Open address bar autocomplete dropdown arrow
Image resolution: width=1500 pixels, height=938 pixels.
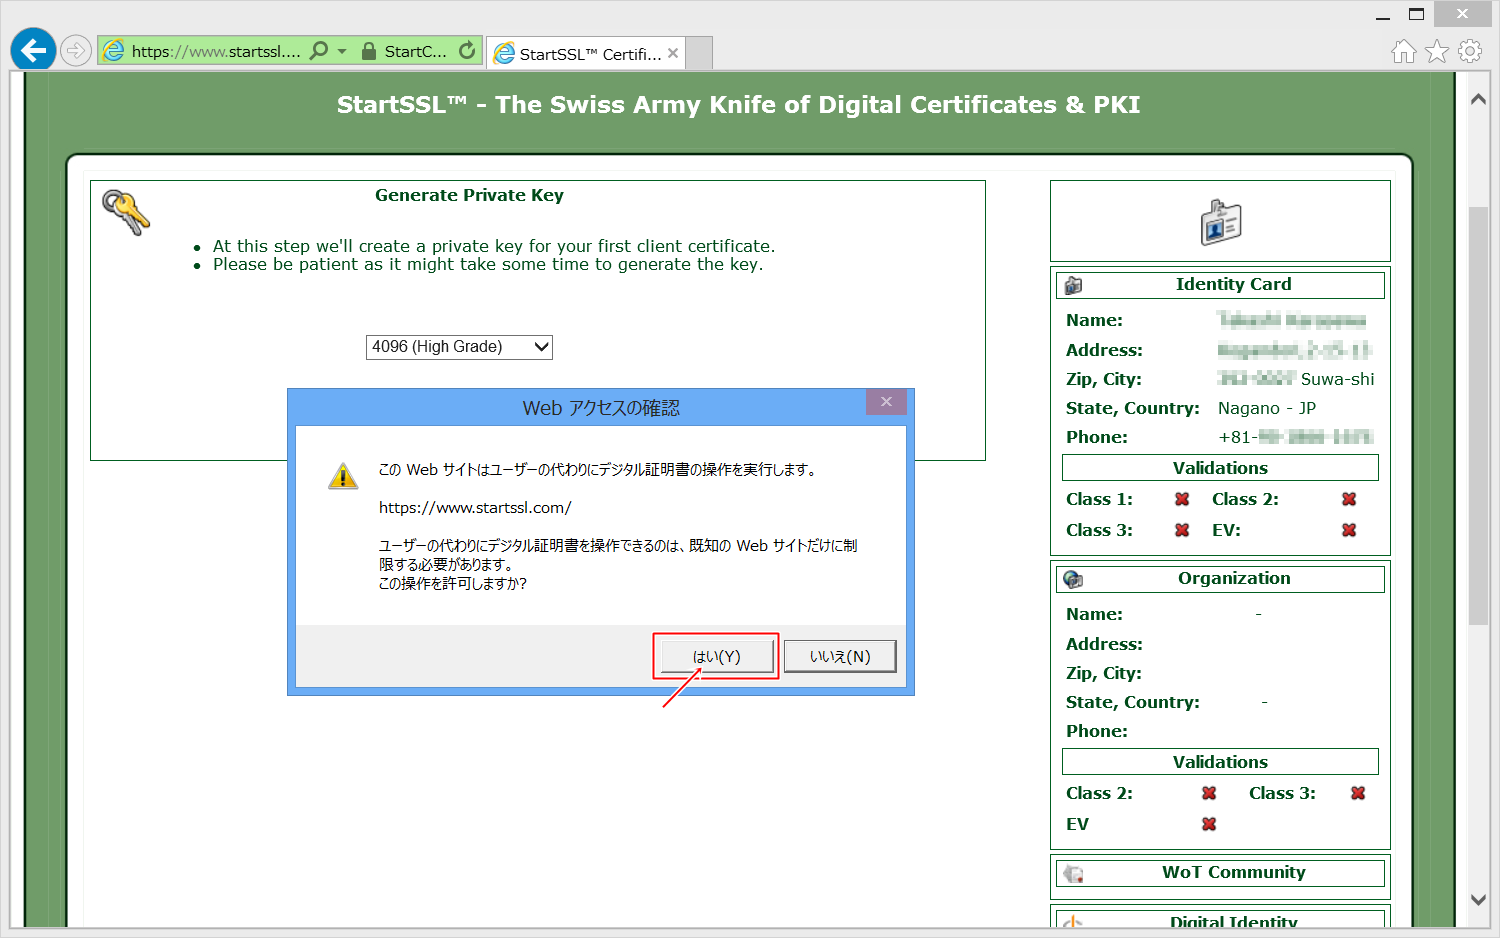click(x=342, y=51)
